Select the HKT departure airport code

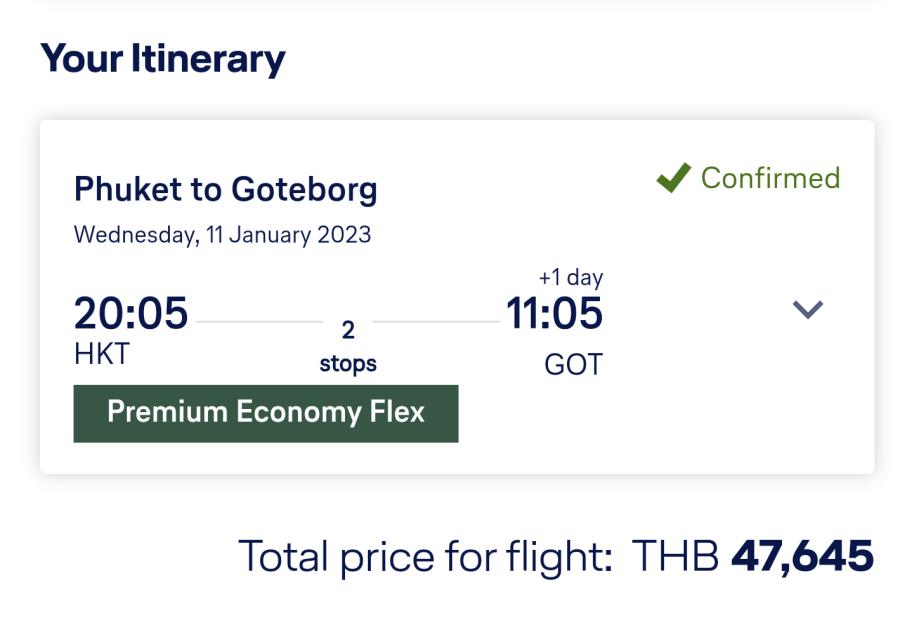(102, 354)
